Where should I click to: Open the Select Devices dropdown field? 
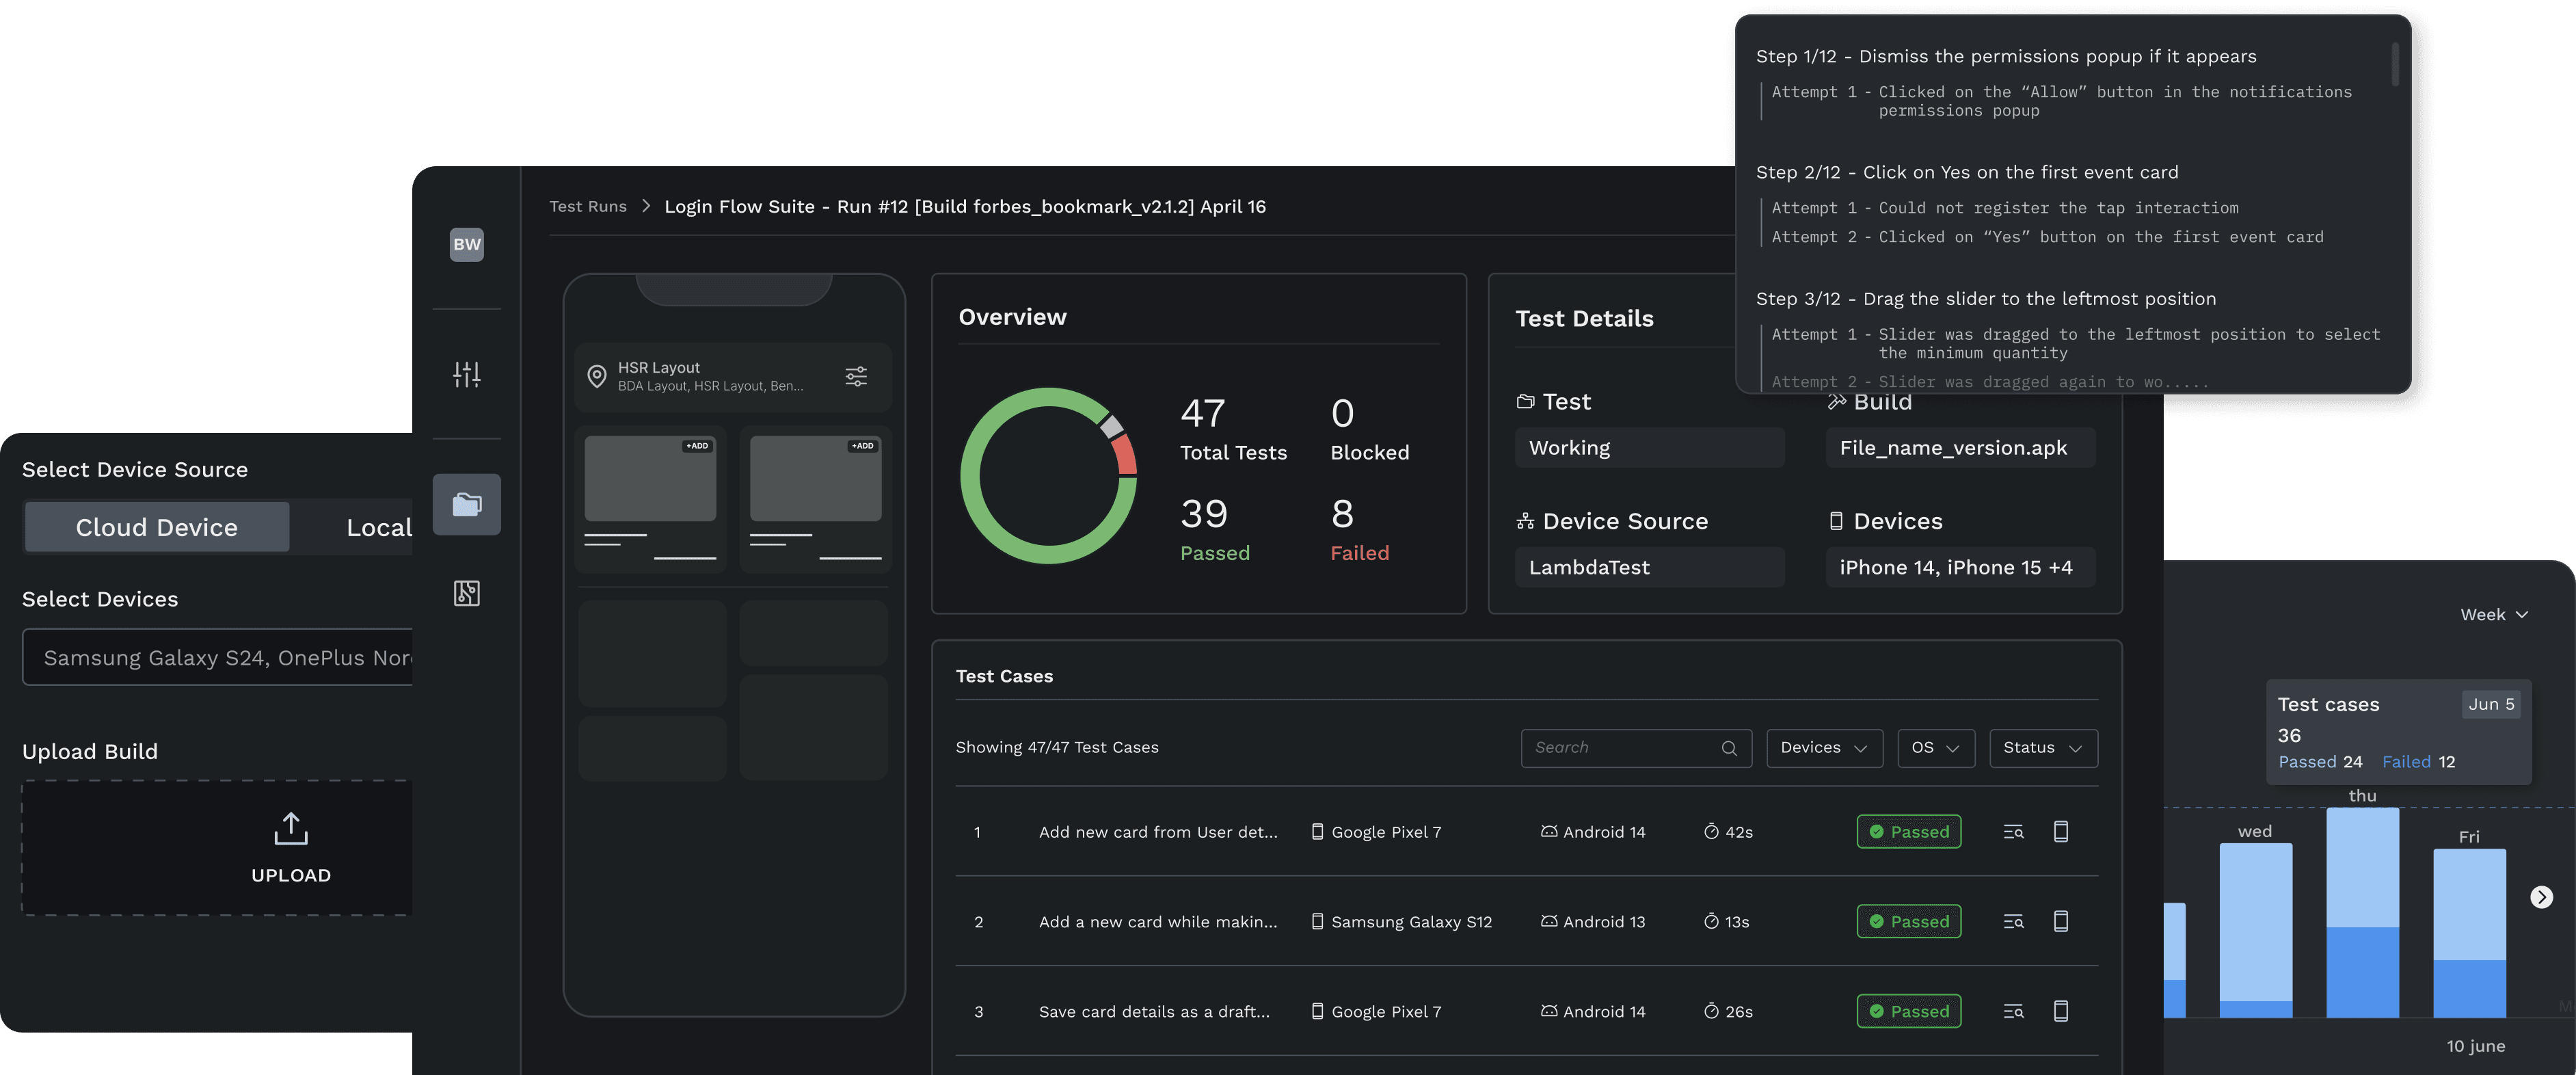tap(218, 657)
